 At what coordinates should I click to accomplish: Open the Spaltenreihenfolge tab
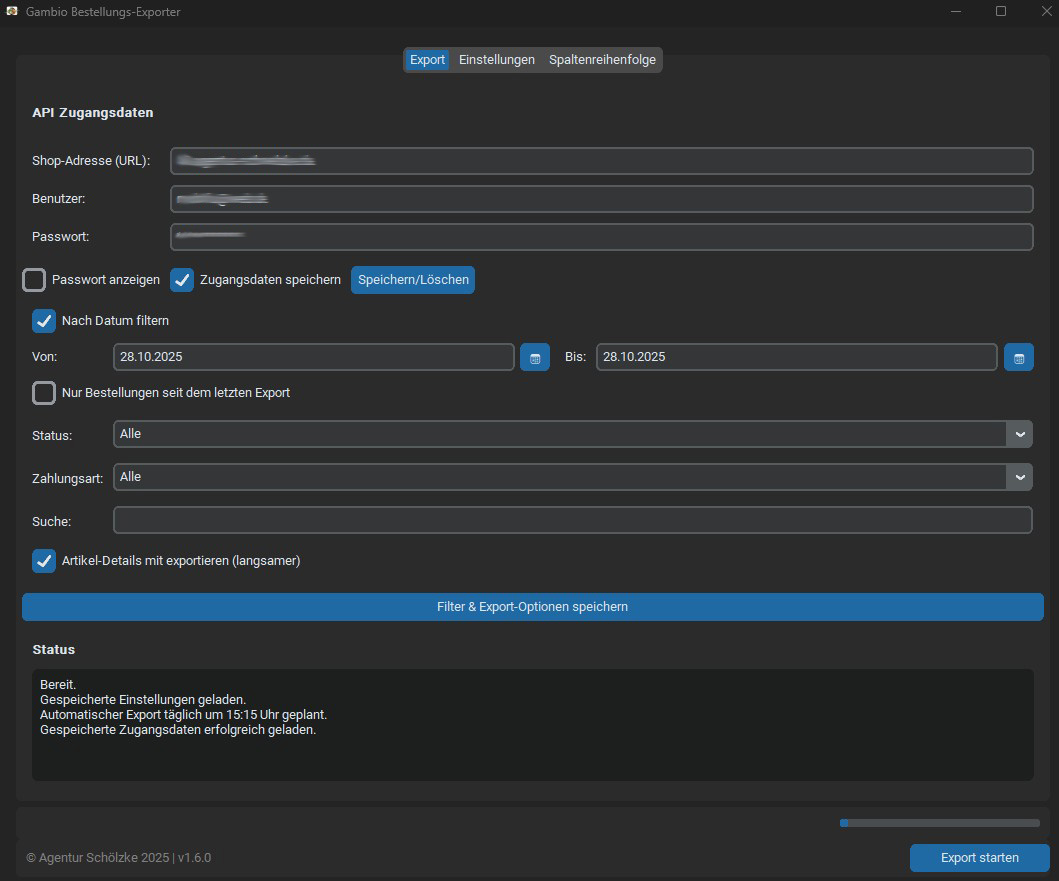click(602, 60)
